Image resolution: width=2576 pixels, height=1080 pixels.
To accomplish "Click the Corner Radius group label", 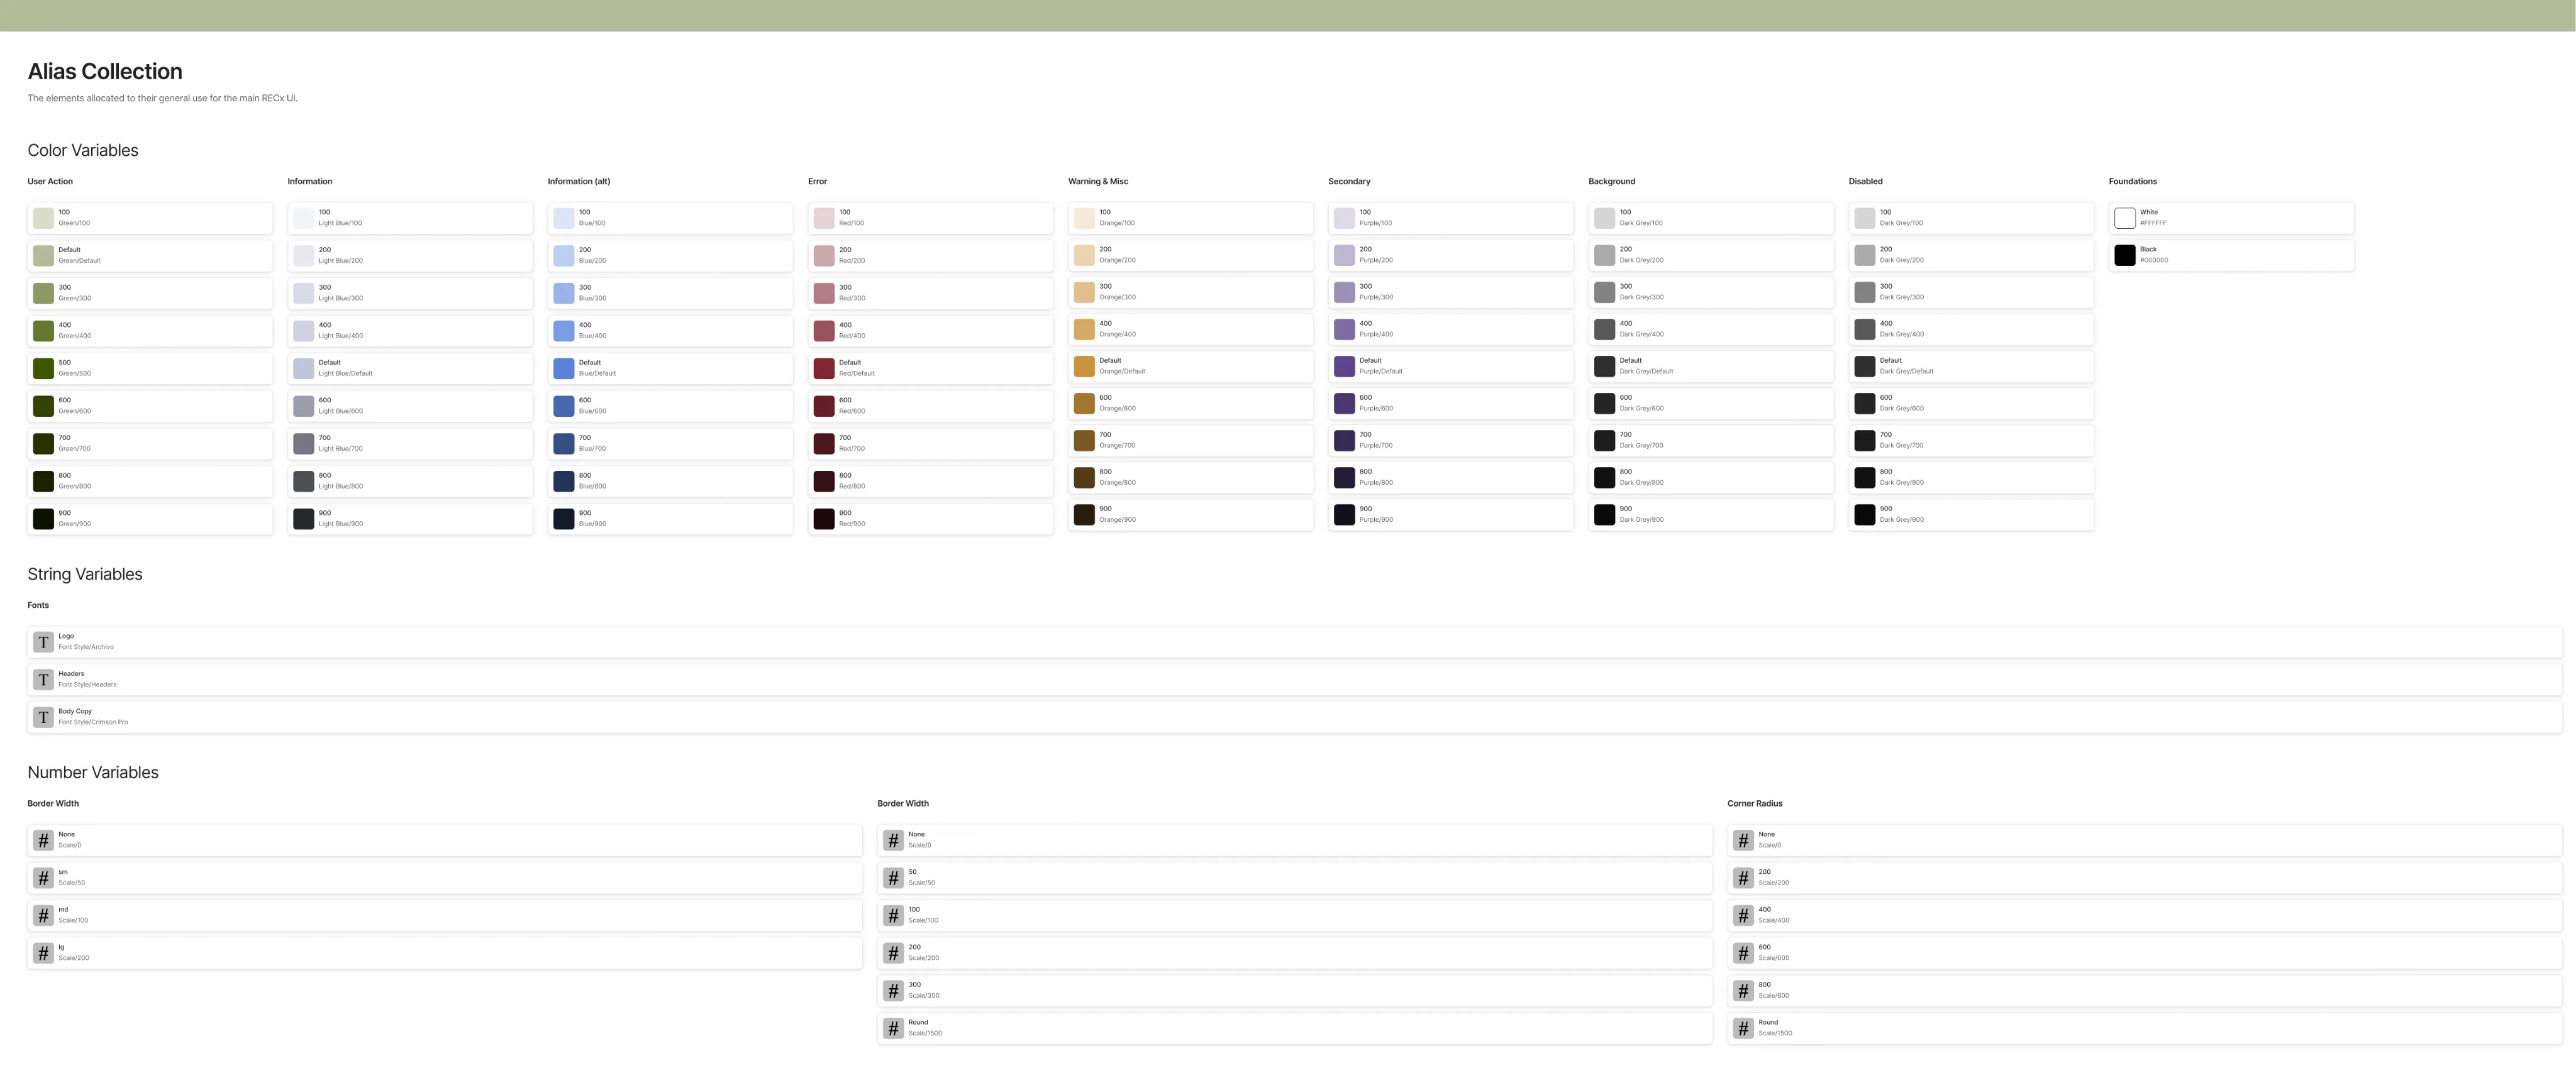I will click(x=1755, y=803).
